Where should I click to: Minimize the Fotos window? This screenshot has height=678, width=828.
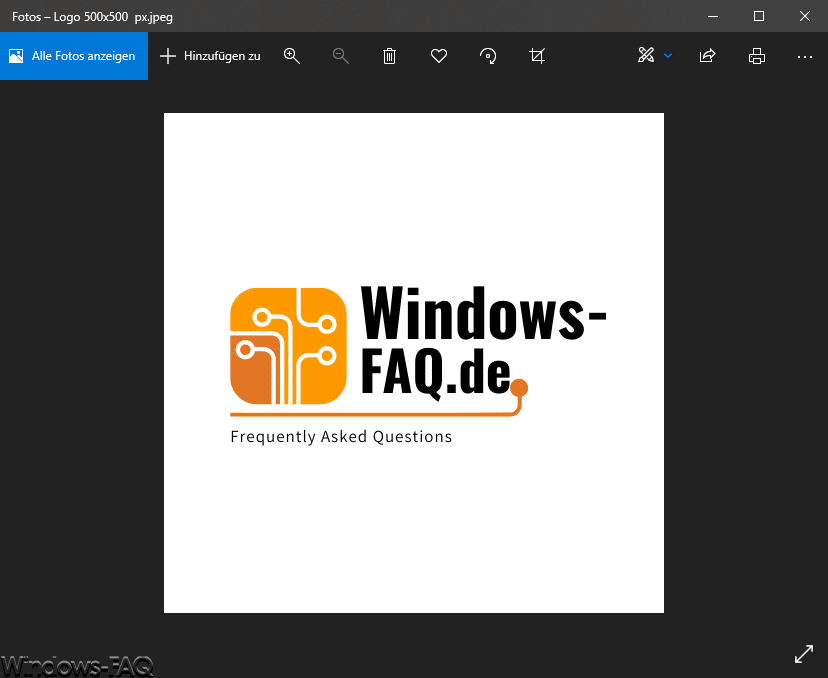click(x=713, y=16)
